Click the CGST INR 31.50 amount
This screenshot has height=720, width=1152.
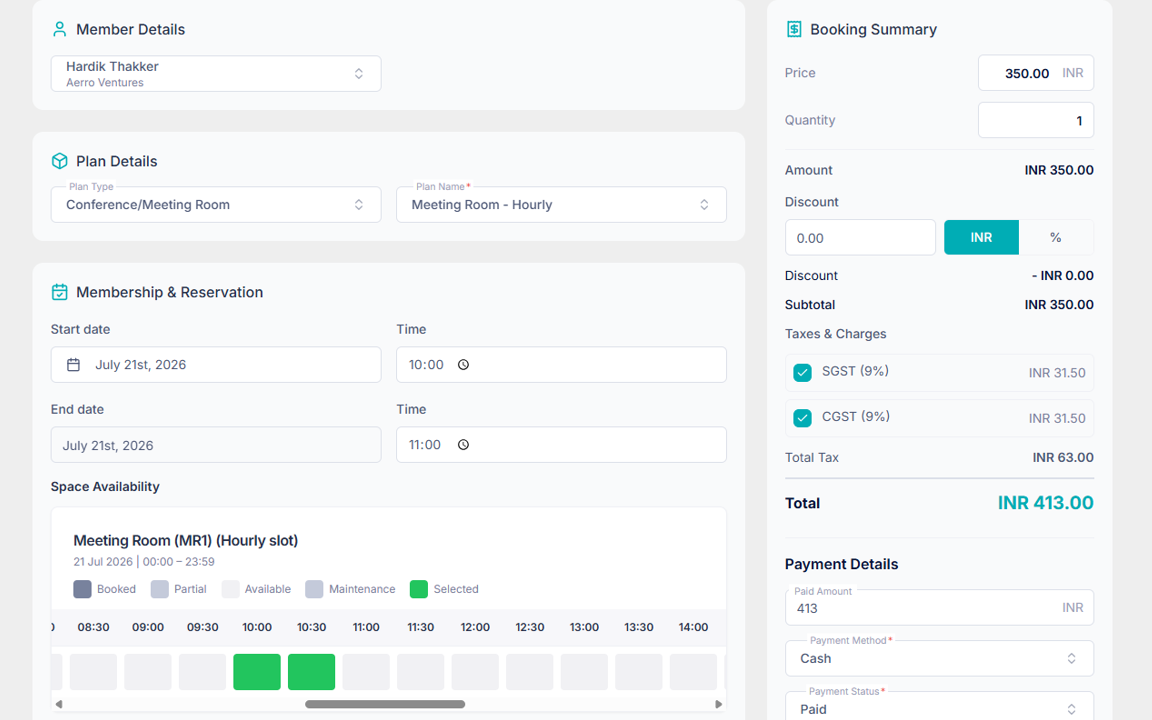[1057, 418]
